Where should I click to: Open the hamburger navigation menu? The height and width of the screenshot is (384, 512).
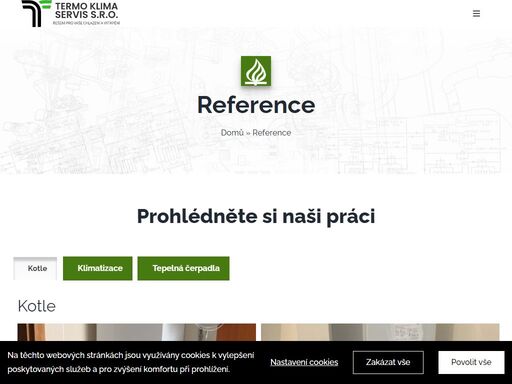(476, 14)
